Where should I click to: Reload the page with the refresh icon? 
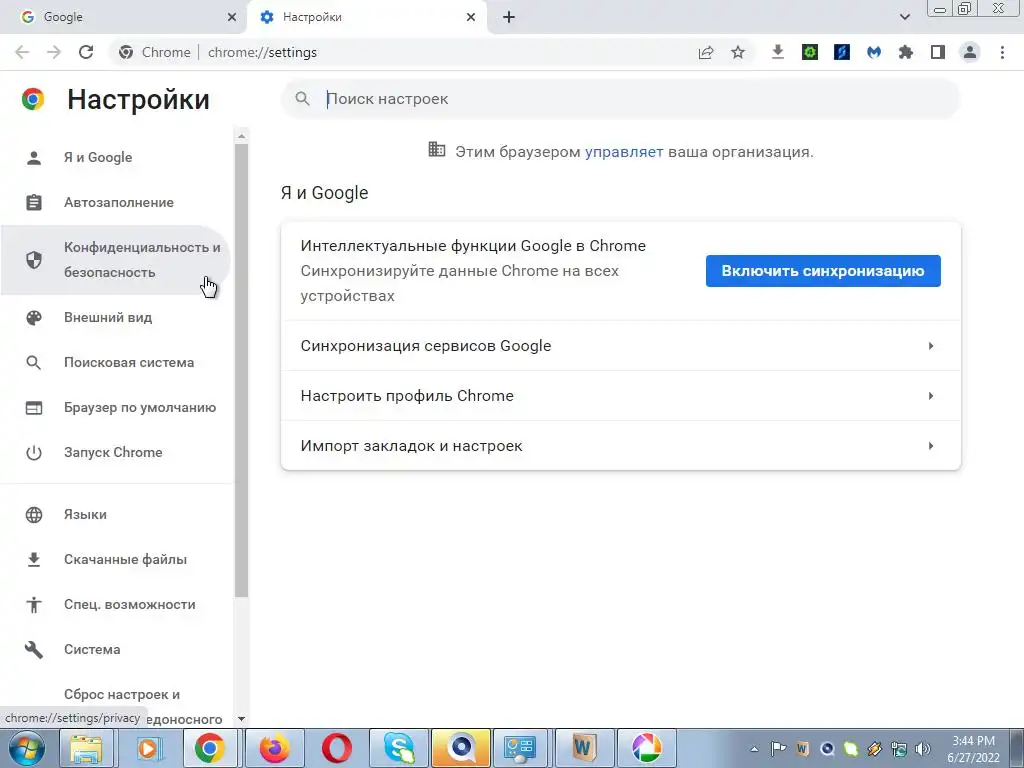[x=86, y=52]
